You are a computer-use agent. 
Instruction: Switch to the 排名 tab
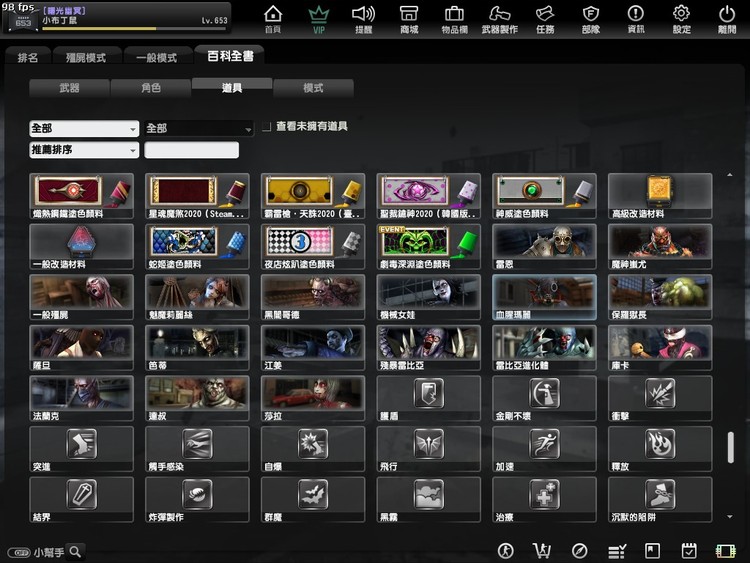(28, 57)
